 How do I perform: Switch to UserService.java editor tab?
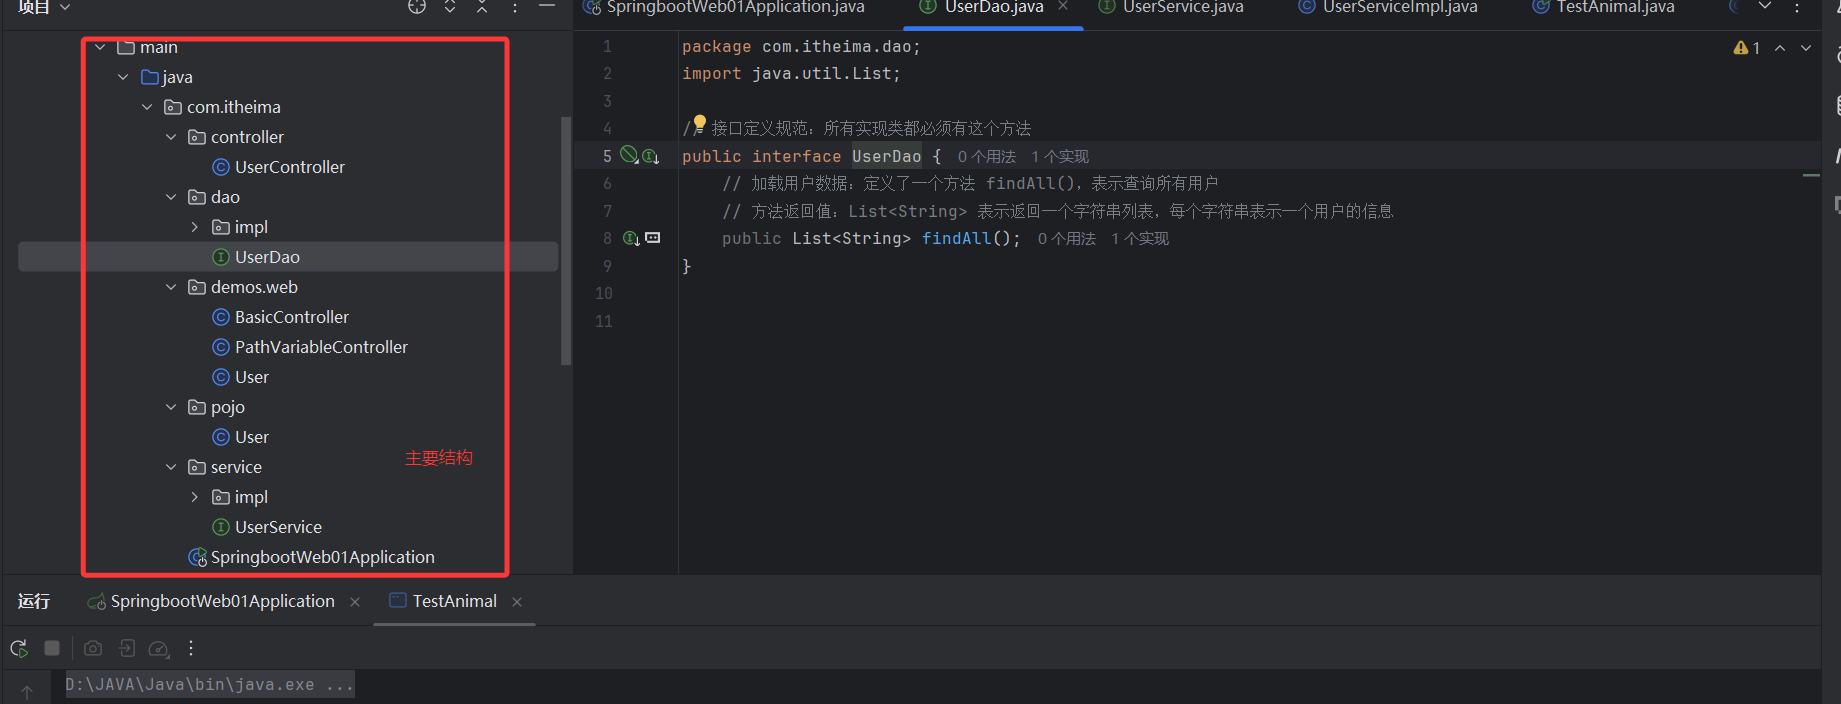point(1172,8)
